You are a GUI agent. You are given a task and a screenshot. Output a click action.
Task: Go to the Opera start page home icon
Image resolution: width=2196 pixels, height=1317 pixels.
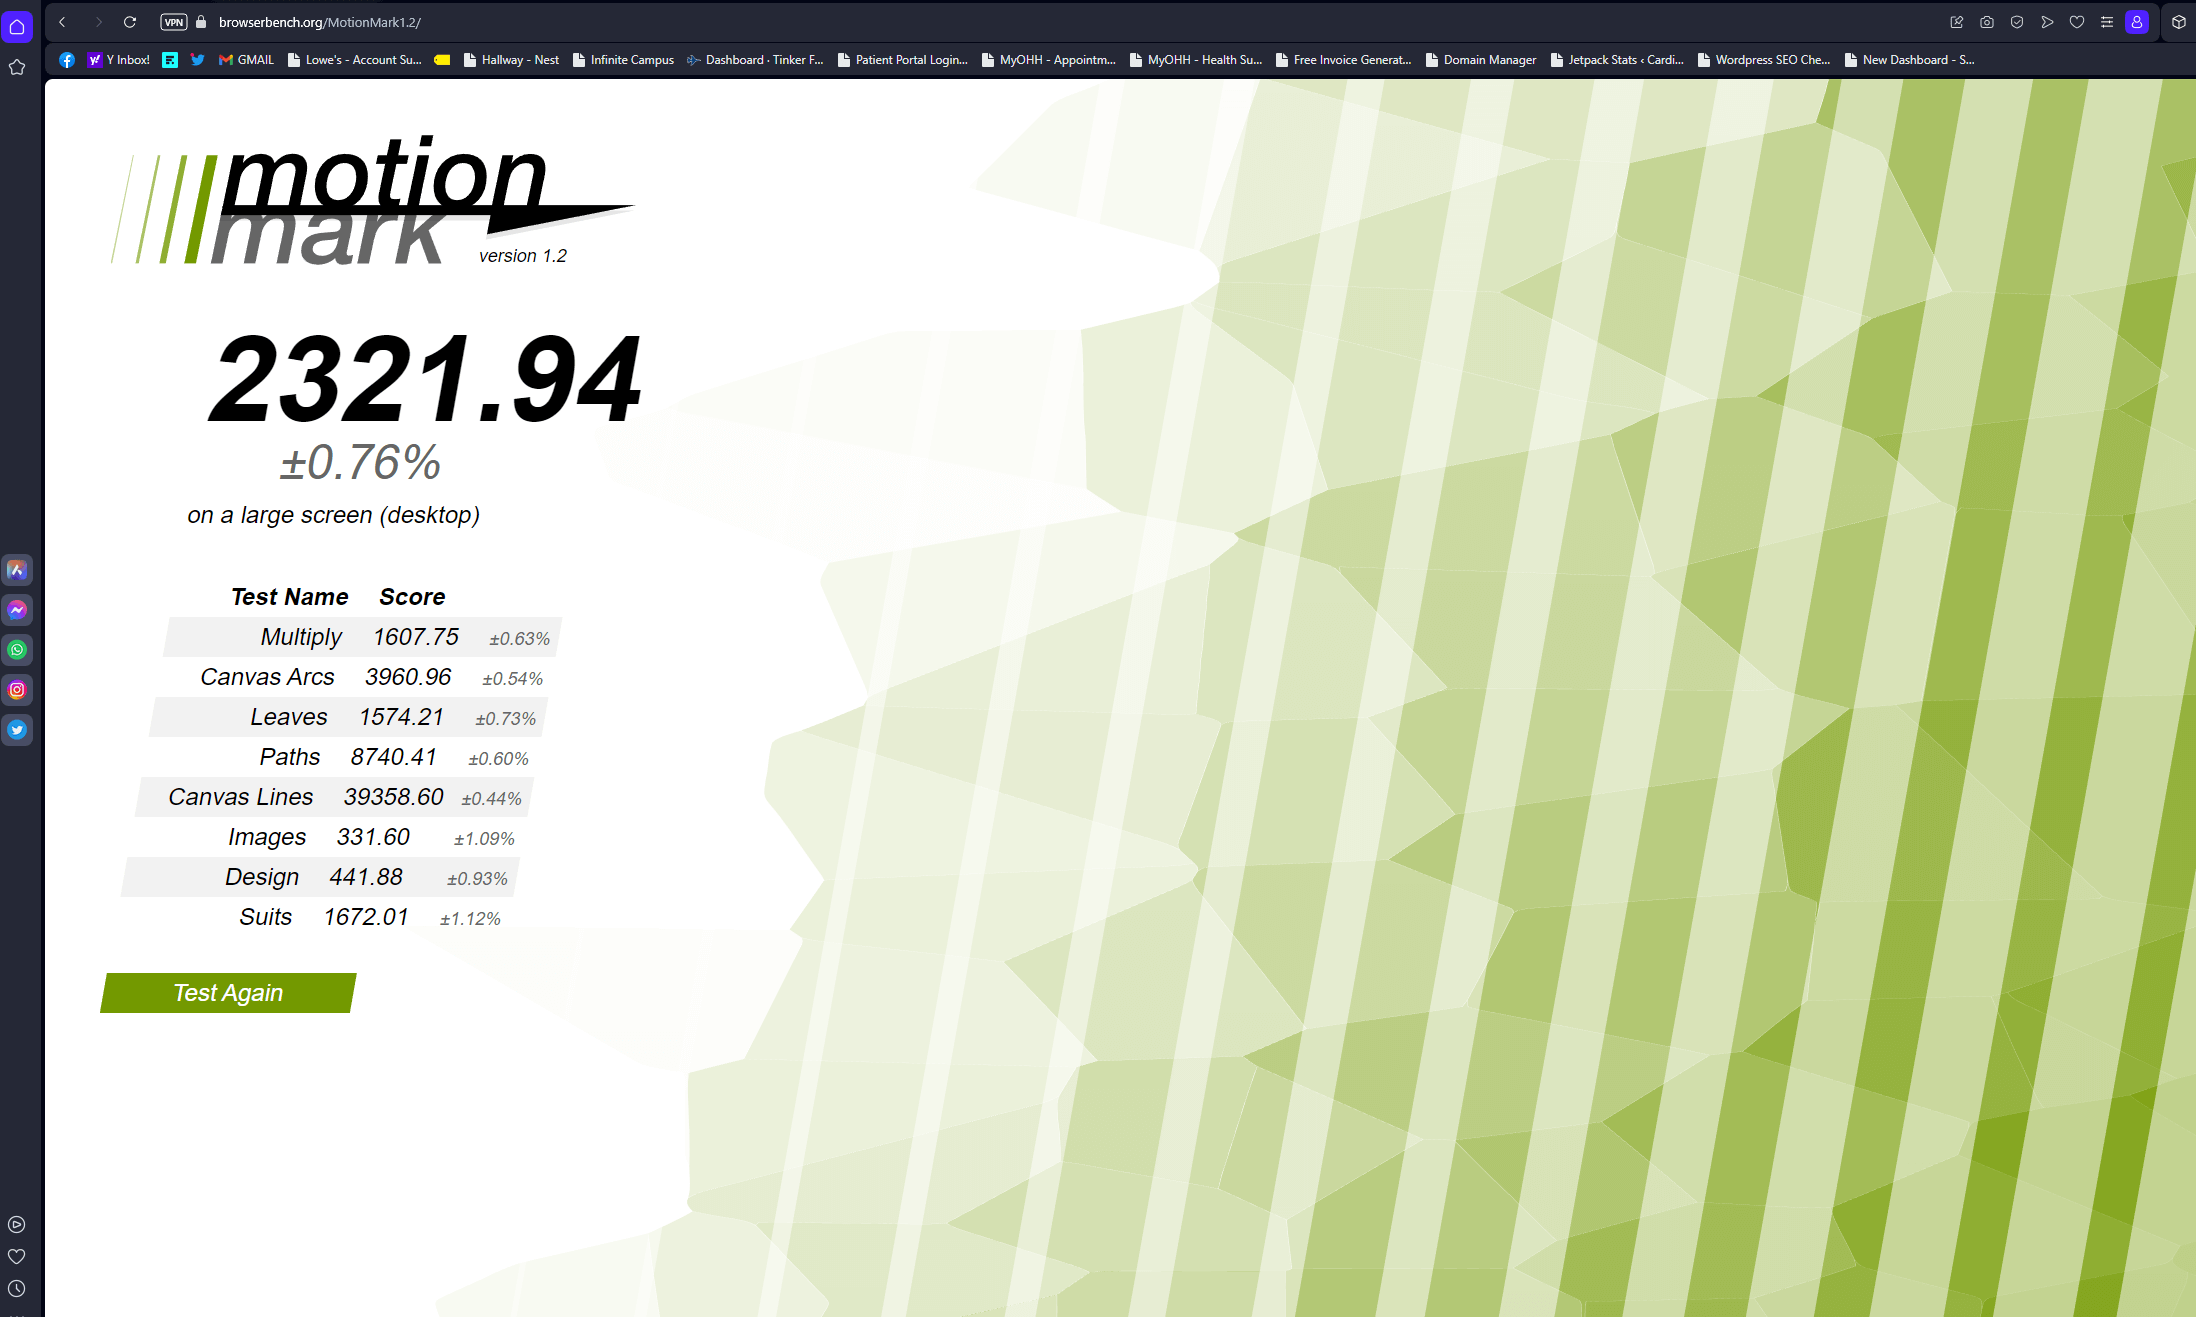(17, 26)
